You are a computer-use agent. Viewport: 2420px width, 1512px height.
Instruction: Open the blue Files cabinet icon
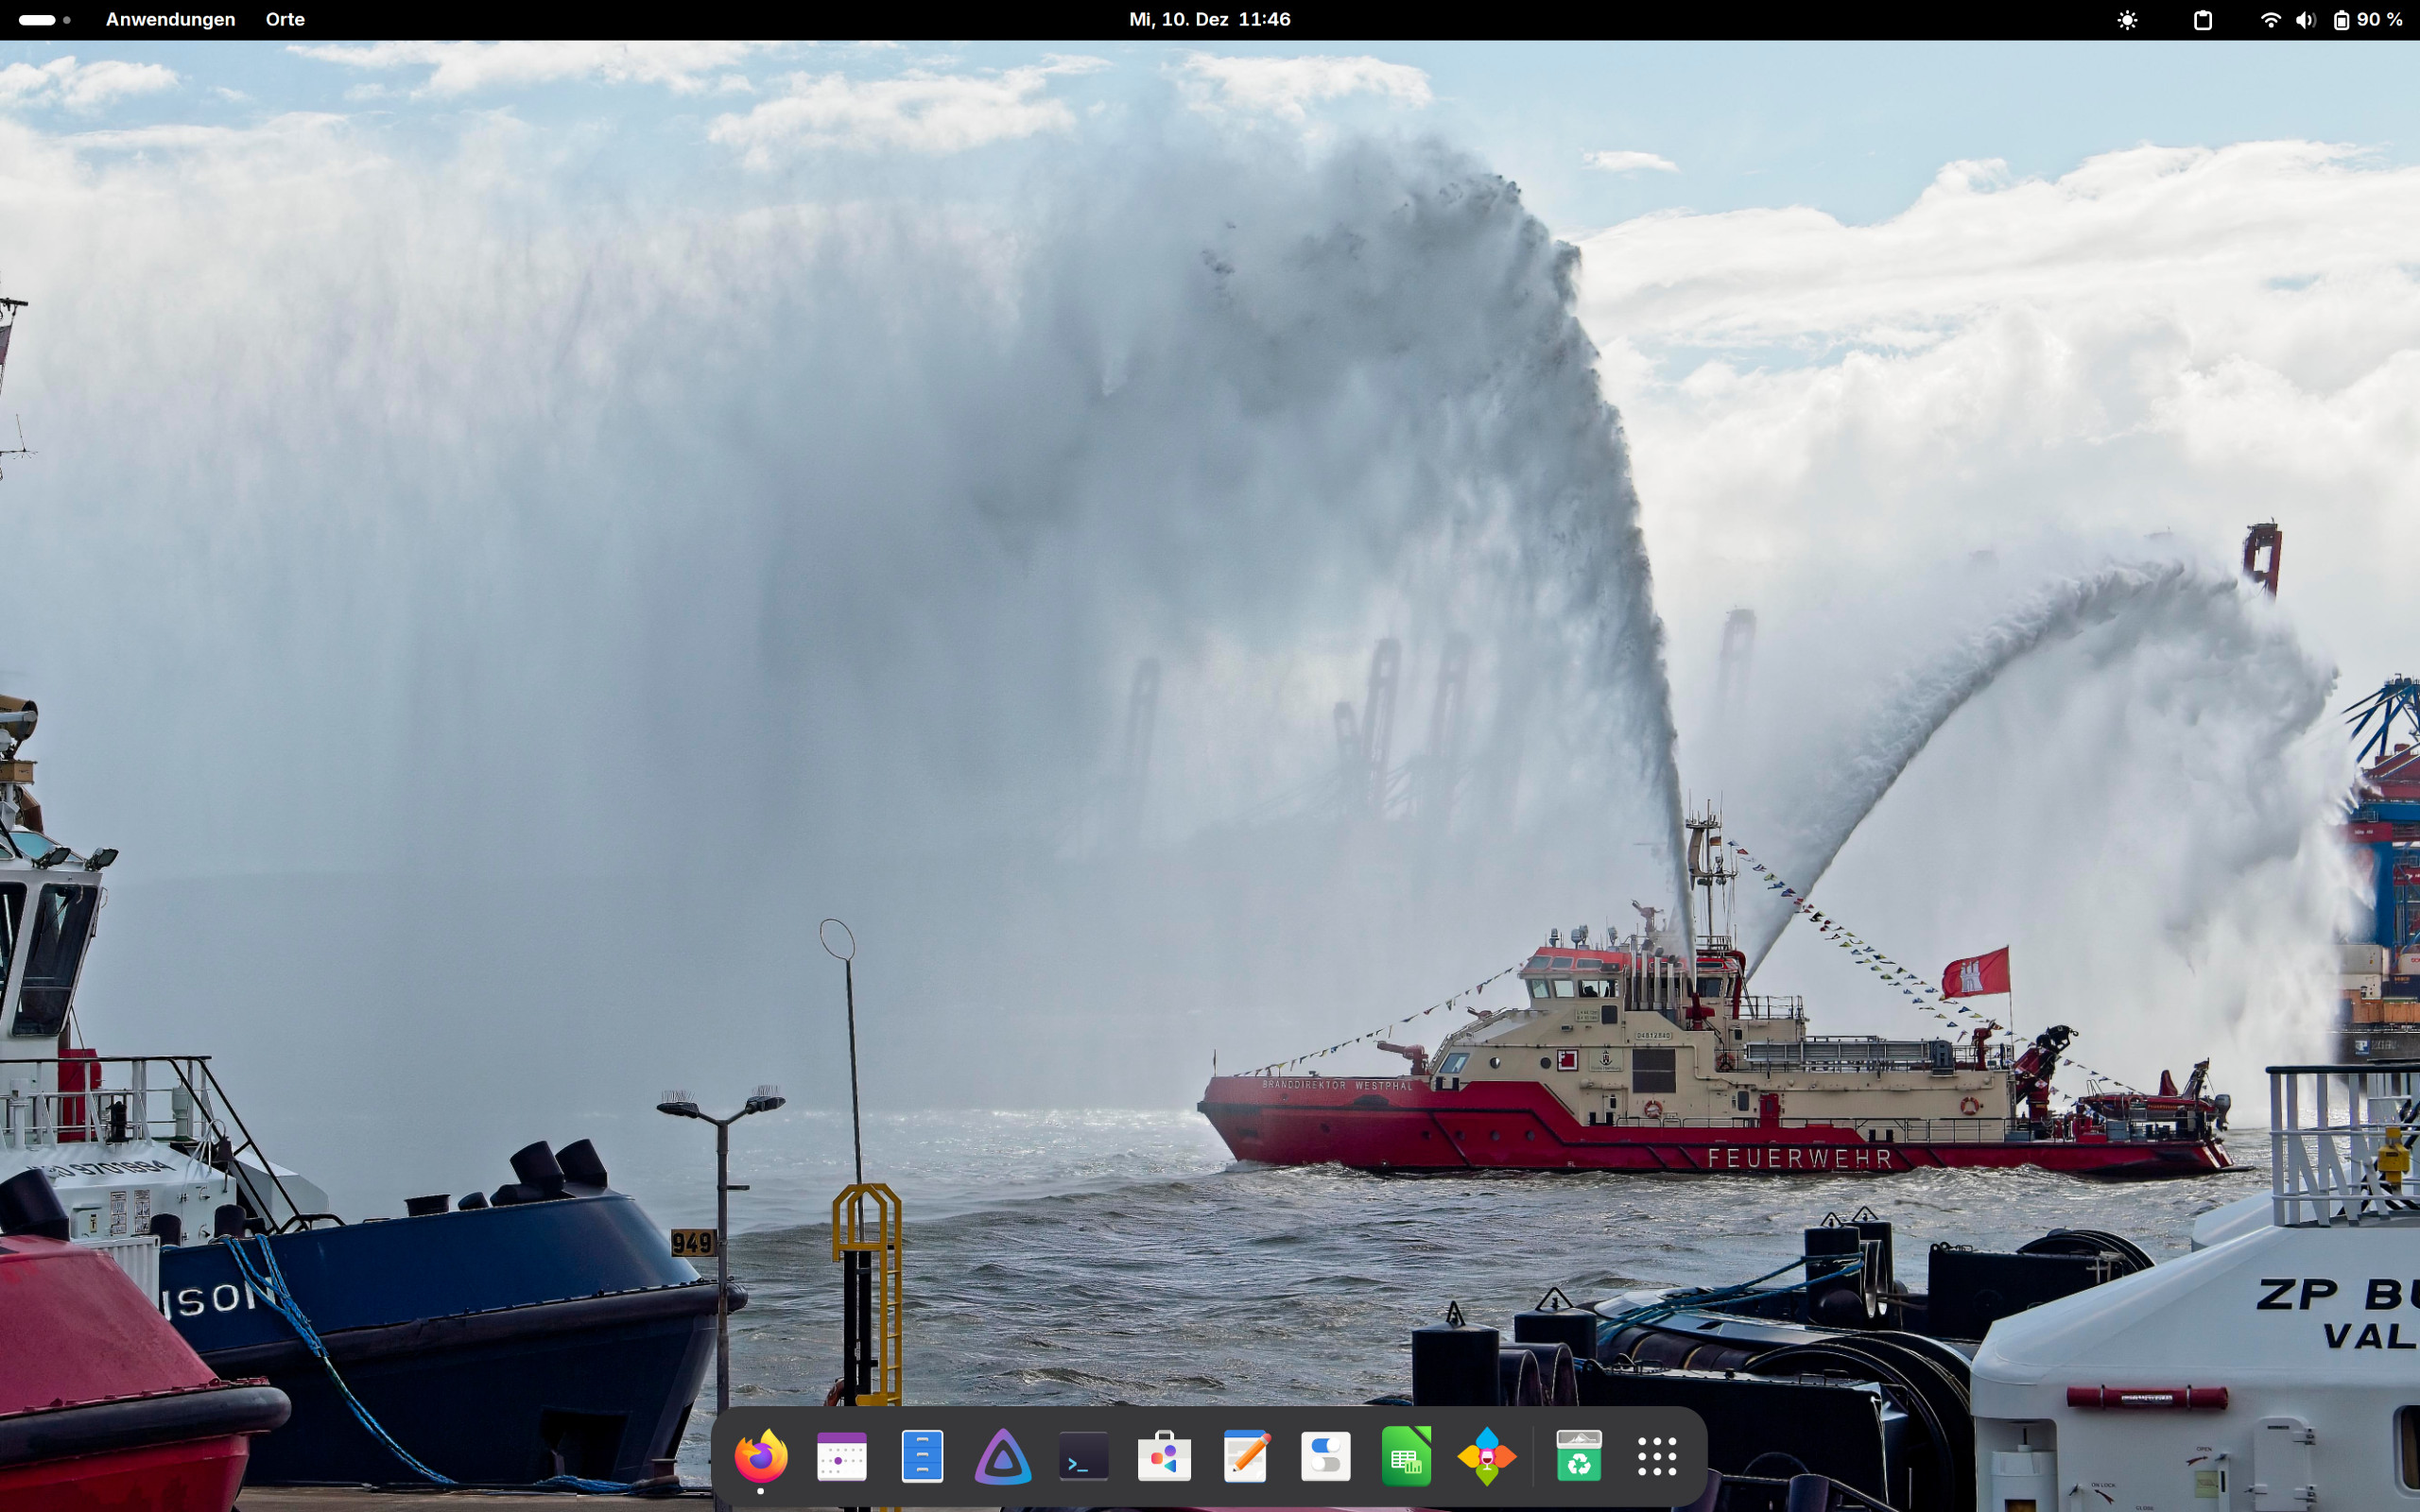922,1457
